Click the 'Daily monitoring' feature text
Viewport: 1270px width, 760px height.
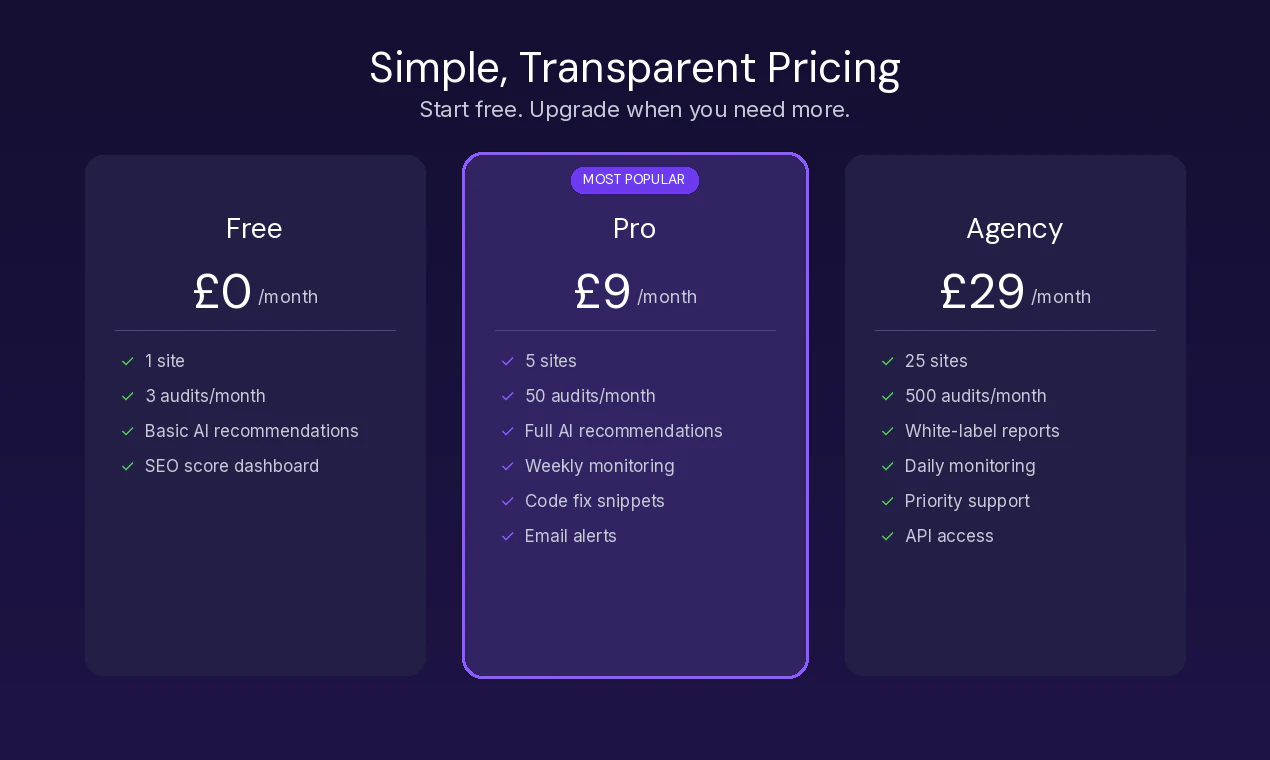[970, 466]
